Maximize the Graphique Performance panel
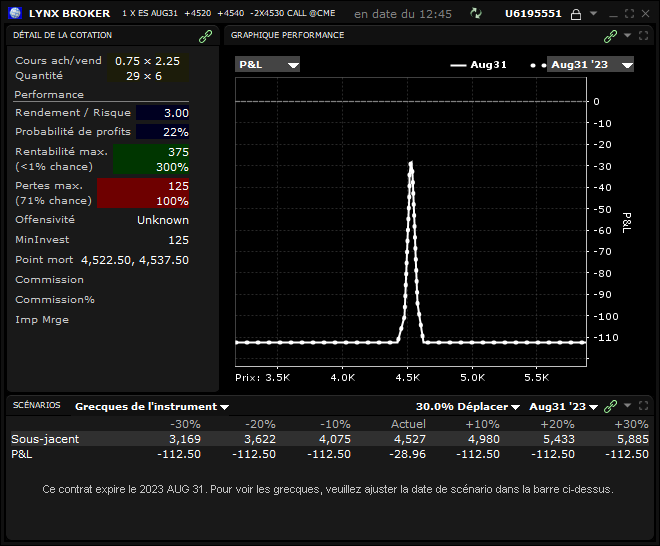This screenshot has width=660, height=546. tap(643, 35)
